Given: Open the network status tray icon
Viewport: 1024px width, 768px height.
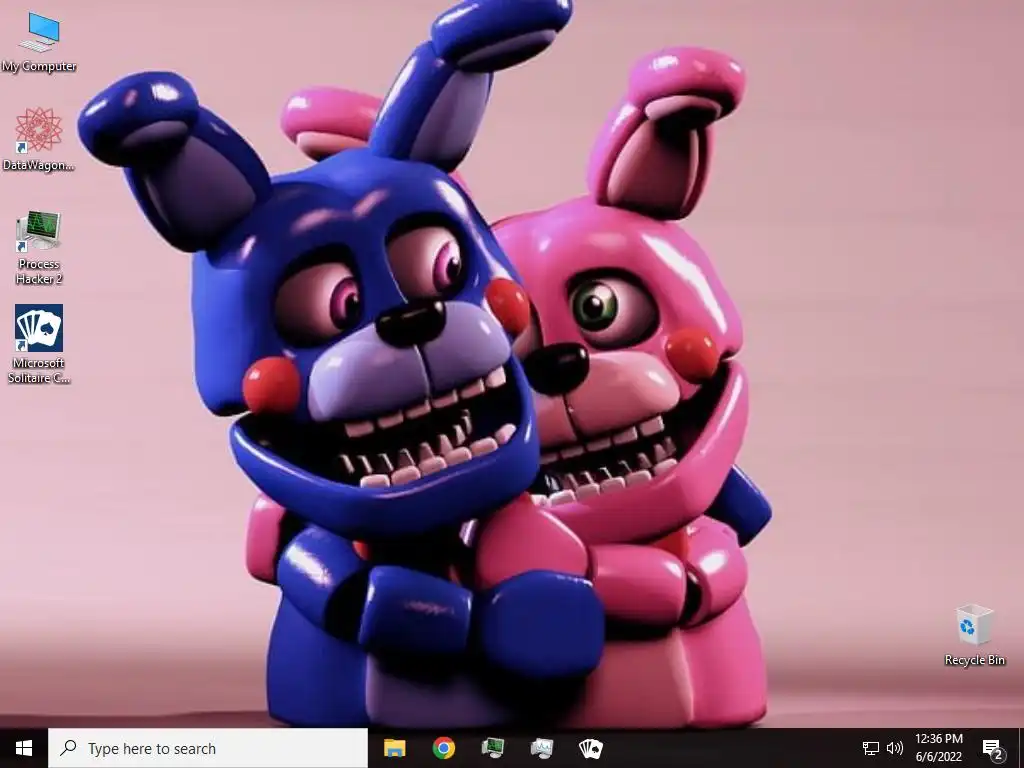Looking at the screenshot, I should click(x=871, y=748).
